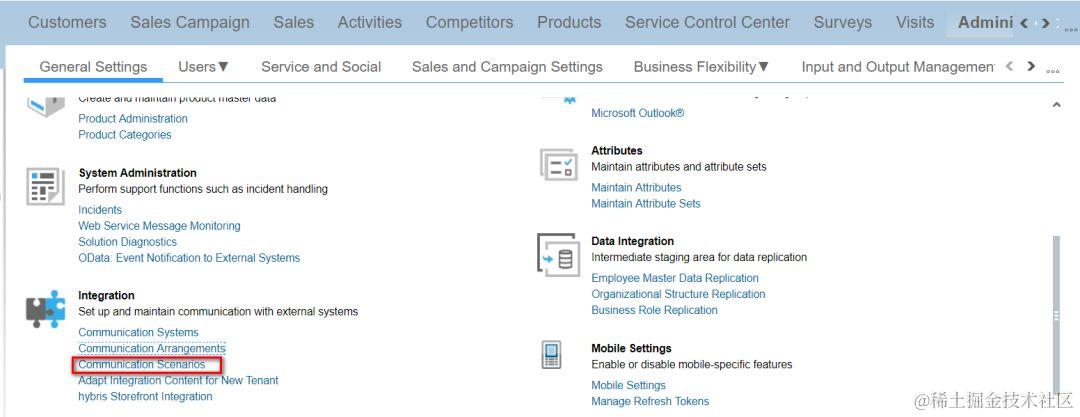Screen dimensions: 1080x417
Task: Click the Data Integration database icon
Action: (558, 256)
